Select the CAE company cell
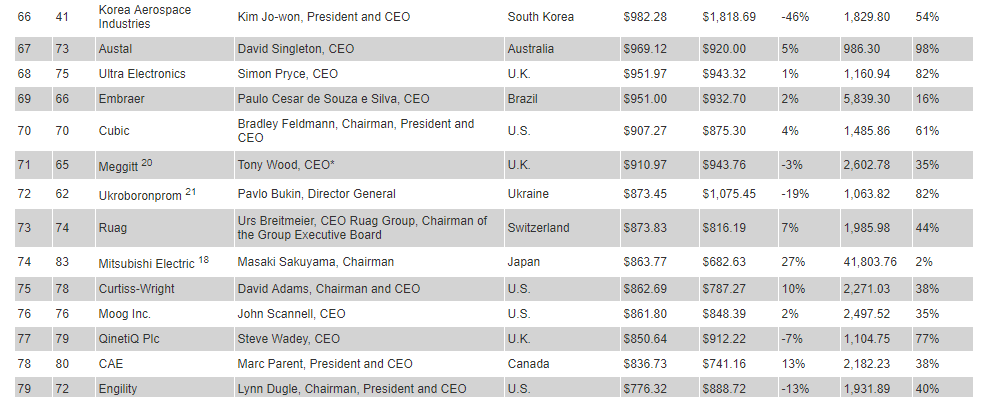Image resolution: width=993 pixels, height=397 pixels. pos(165,364)
